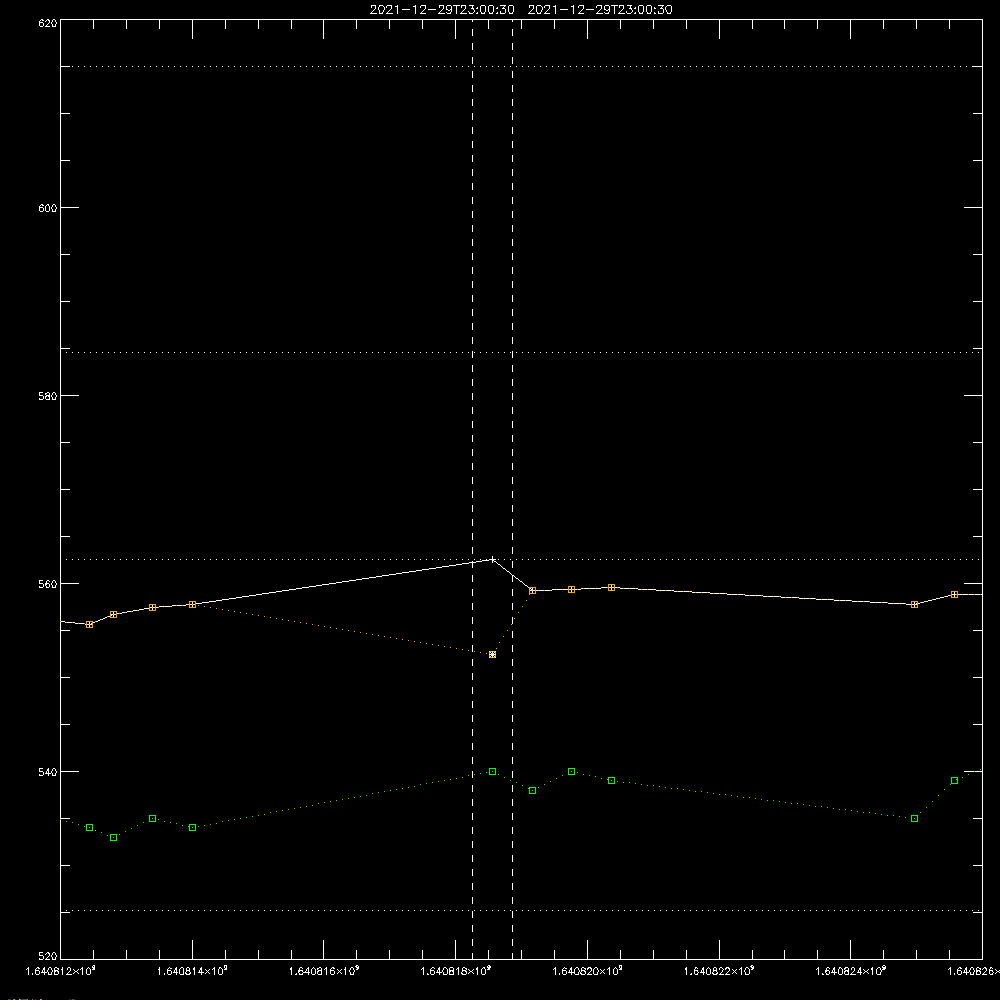Select the white plus marker at the curve peak

[492, 559]
